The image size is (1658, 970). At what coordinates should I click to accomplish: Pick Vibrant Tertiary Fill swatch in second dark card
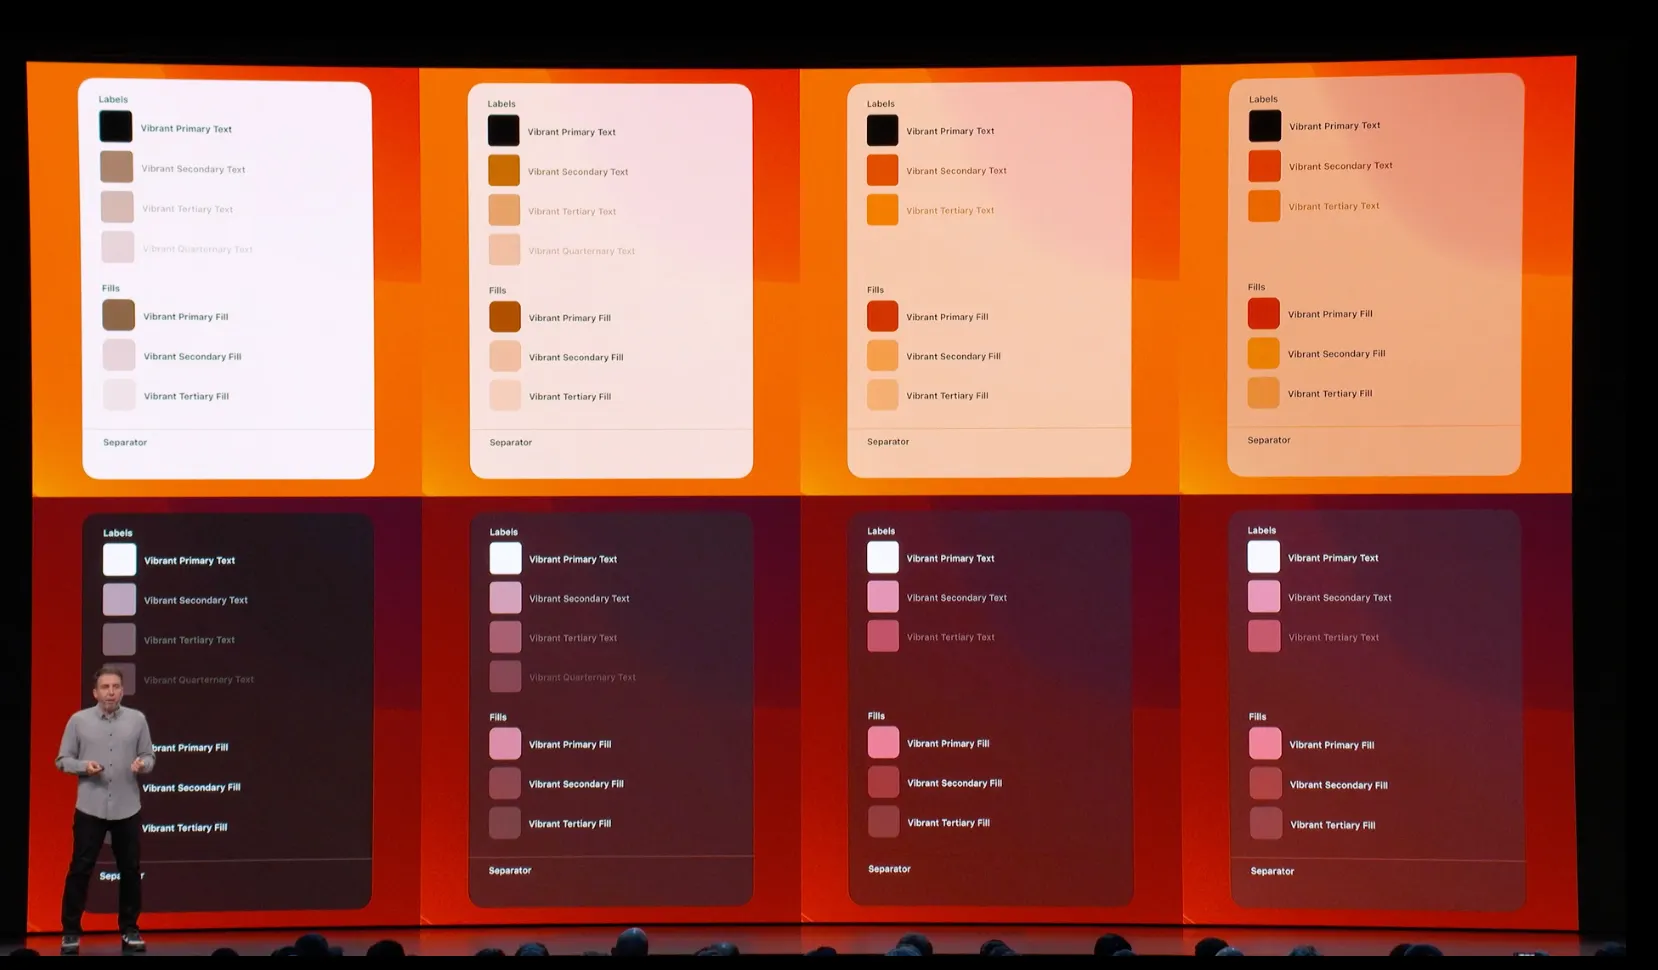point(505,823)
